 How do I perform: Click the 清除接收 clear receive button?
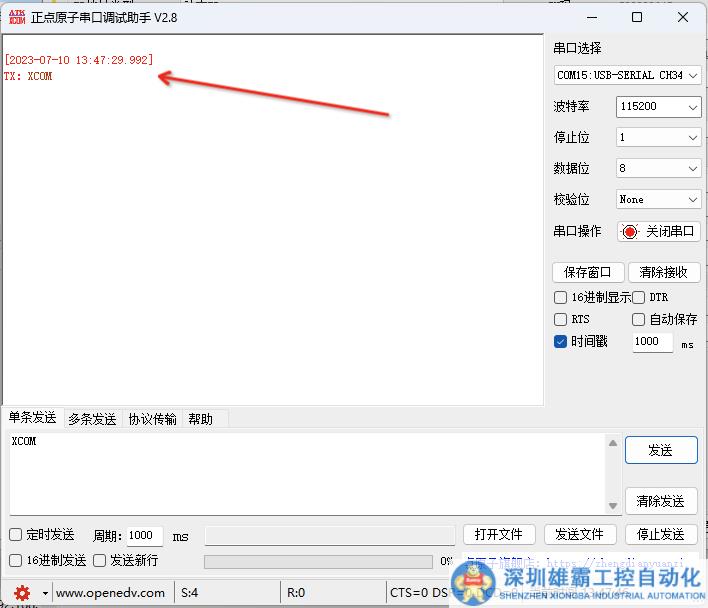click(663, 272)
